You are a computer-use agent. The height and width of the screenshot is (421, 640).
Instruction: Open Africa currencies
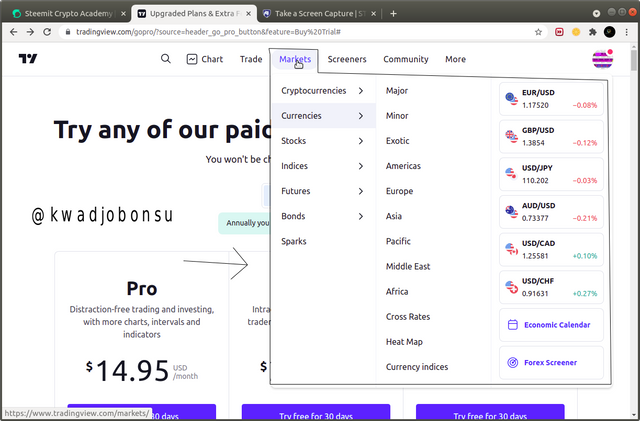coord(397,292)
